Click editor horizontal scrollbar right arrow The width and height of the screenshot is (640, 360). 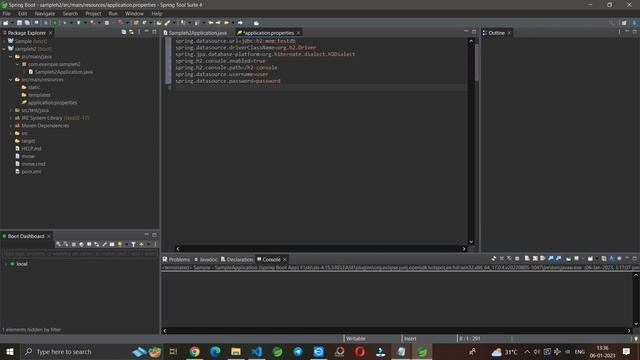[x=464, y=249]
